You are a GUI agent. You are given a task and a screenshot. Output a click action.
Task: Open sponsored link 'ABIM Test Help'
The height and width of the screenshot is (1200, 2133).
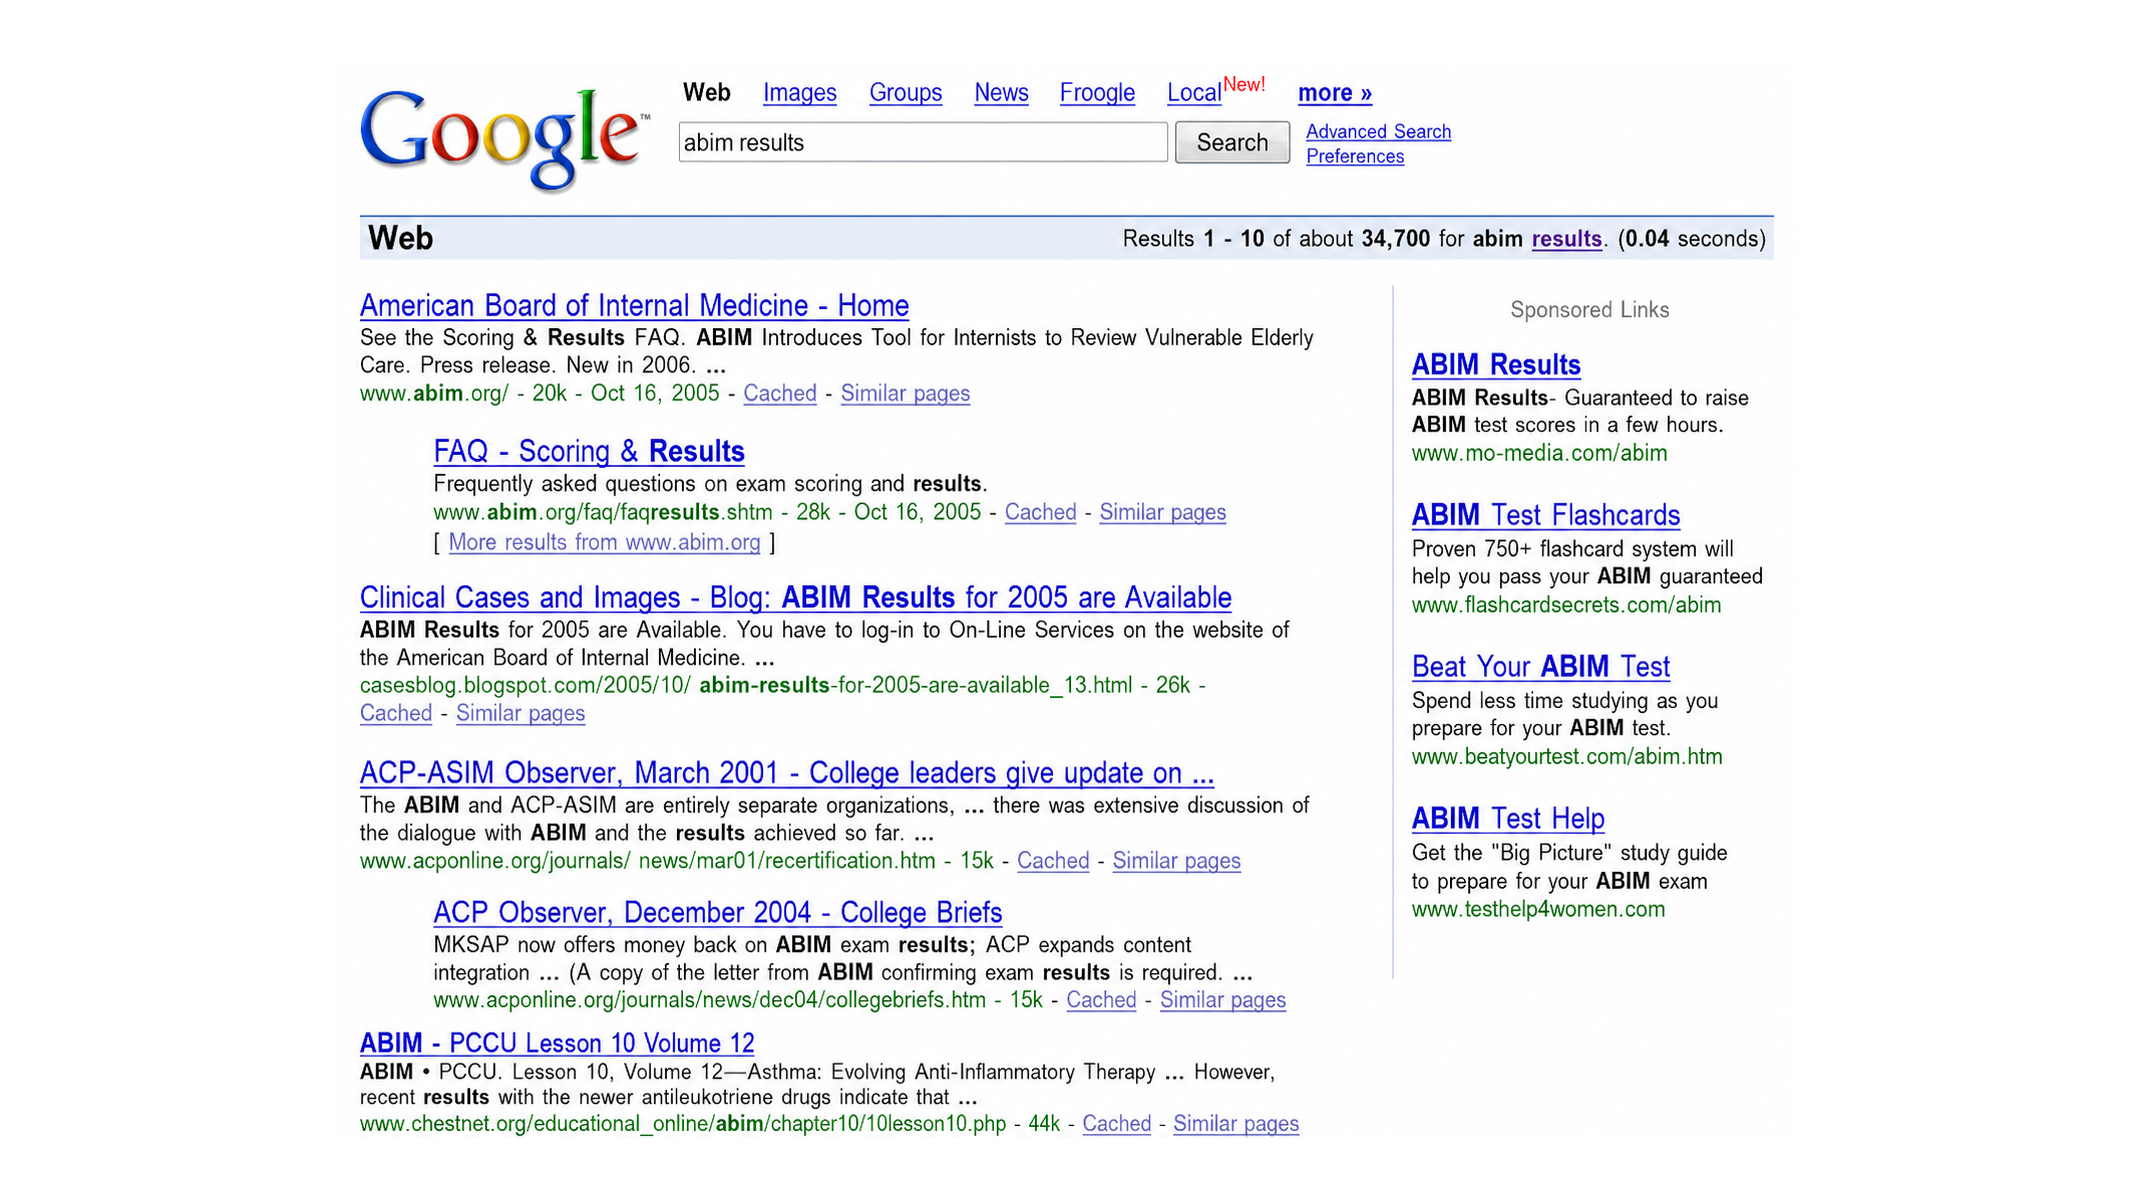pyautogui.click(x=1508, y=818)
